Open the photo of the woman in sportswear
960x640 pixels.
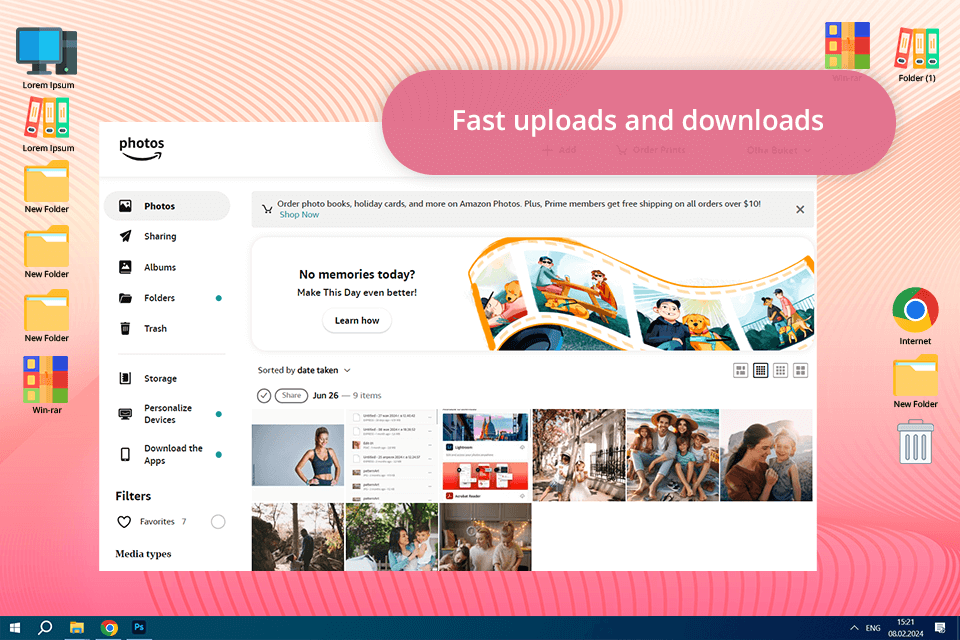coord(298,455)
